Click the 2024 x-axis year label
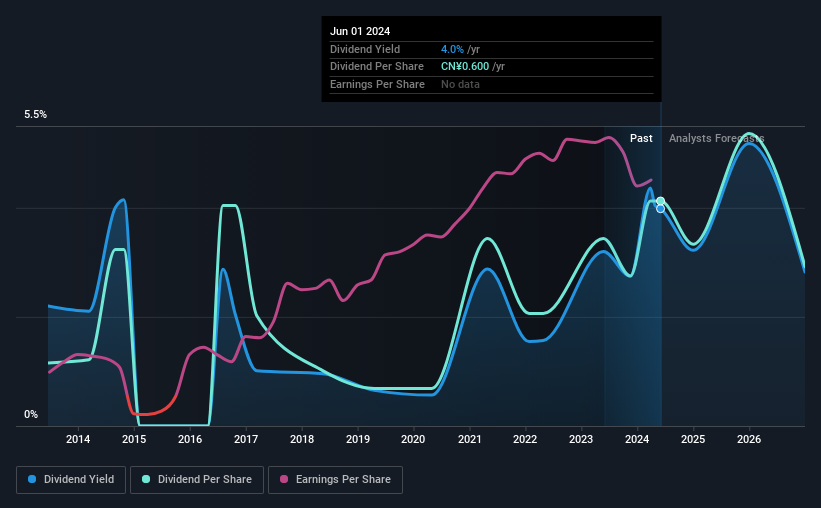The width and height of the screenshot is (821, 508). [637, 439]
